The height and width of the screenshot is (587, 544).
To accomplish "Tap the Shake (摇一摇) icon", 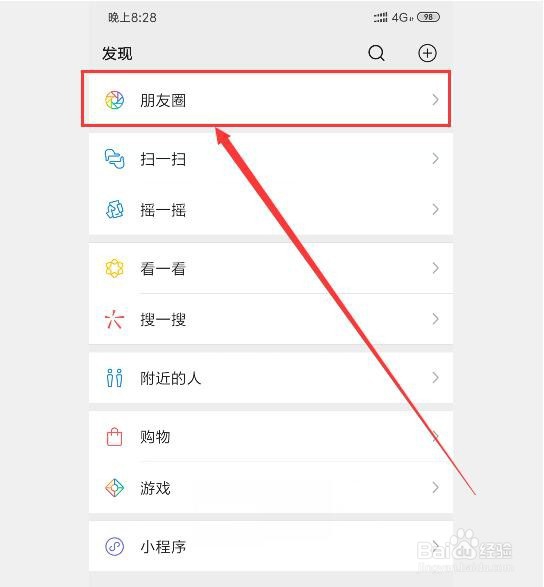I will pos(114,209).
